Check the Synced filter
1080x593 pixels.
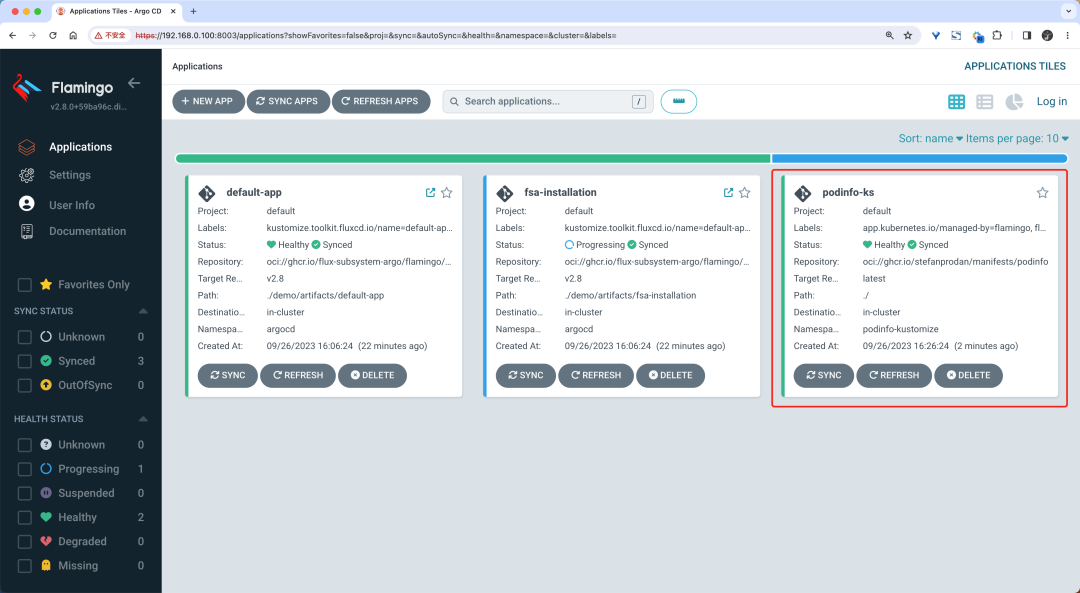pyautogui.click(x=25, y=361)
